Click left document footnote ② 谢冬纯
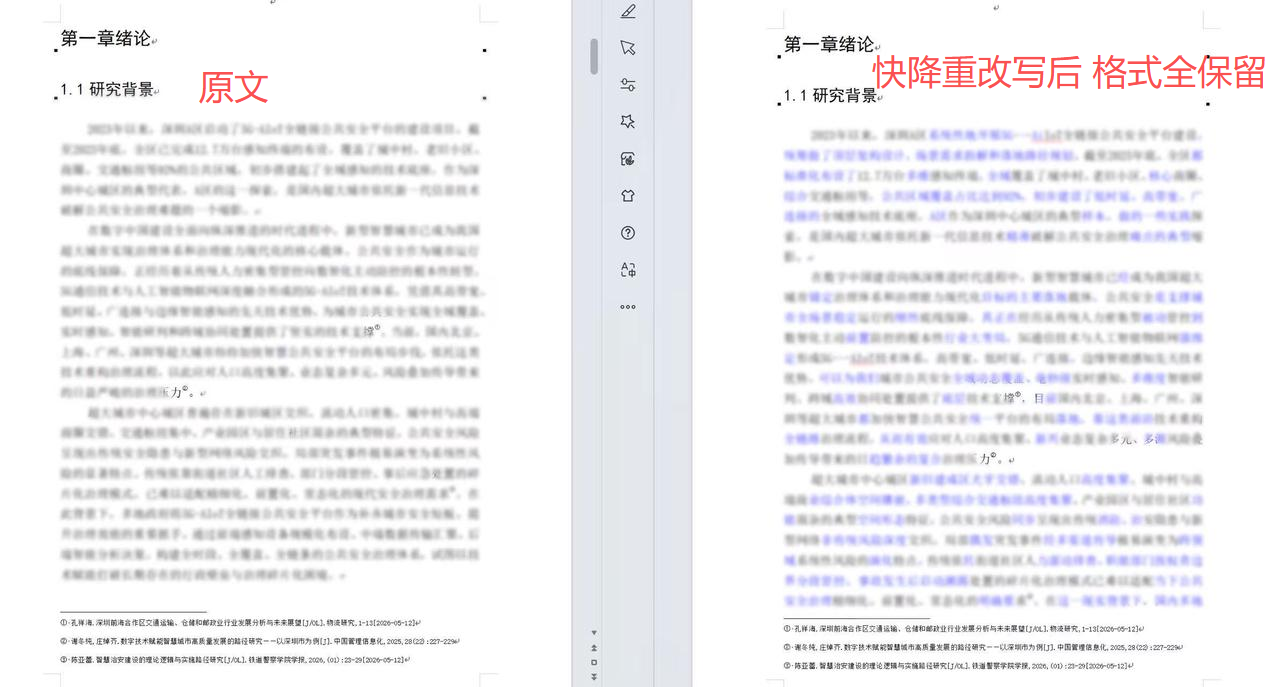The height and width of the screenshot is (687, 1280). (x=260, y=641)
